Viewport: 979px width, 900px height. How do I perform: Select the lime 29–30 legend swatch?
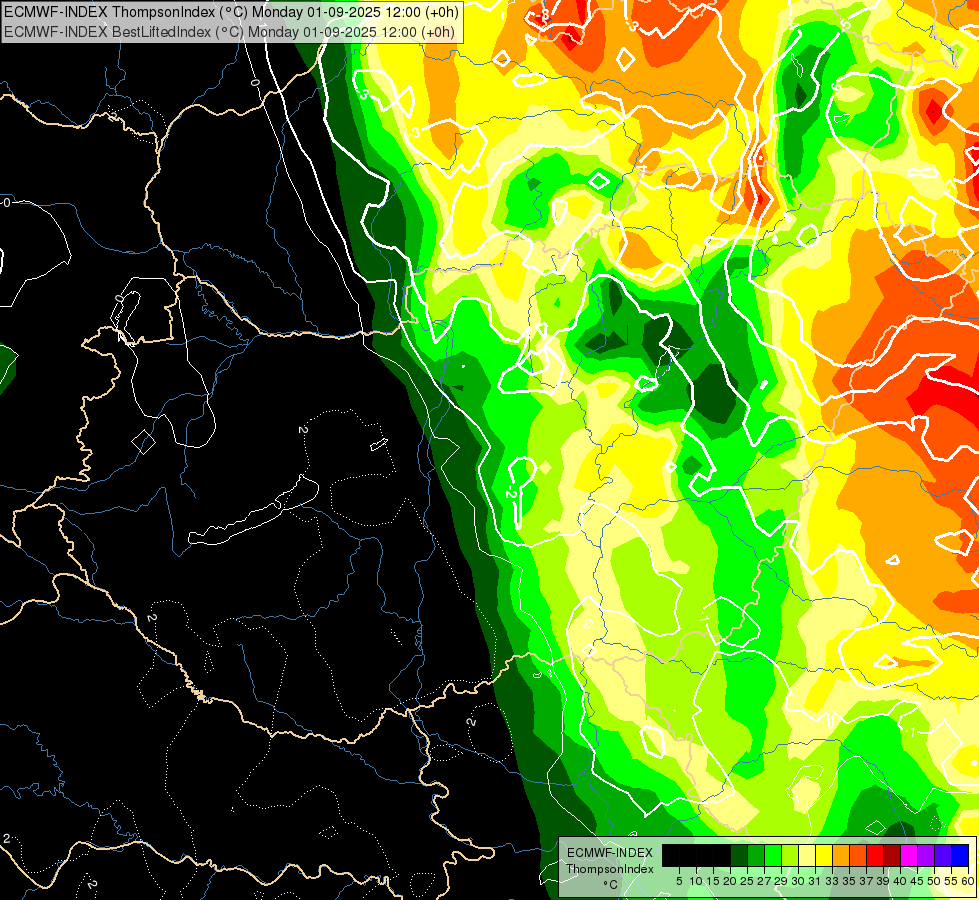click(790, 855)
